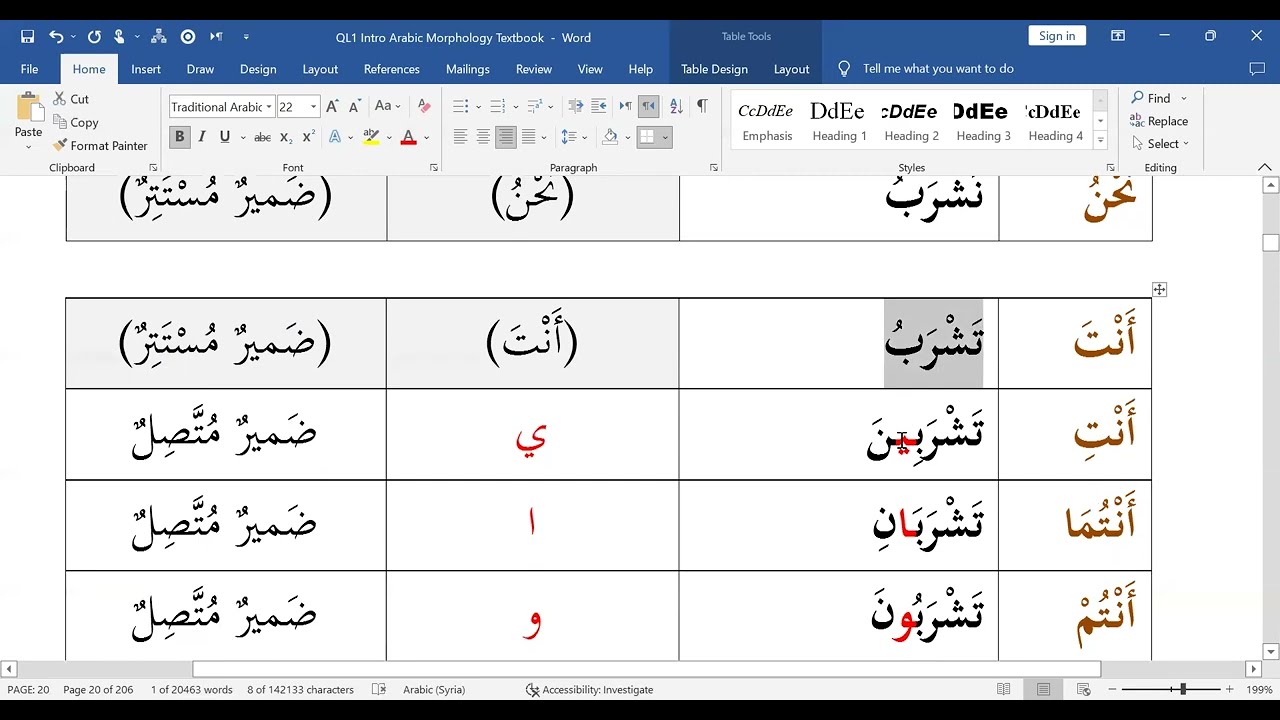Viewport: 1280px width, 720px height.
Task: Open the Table Design tab
Action: point(714,69)
